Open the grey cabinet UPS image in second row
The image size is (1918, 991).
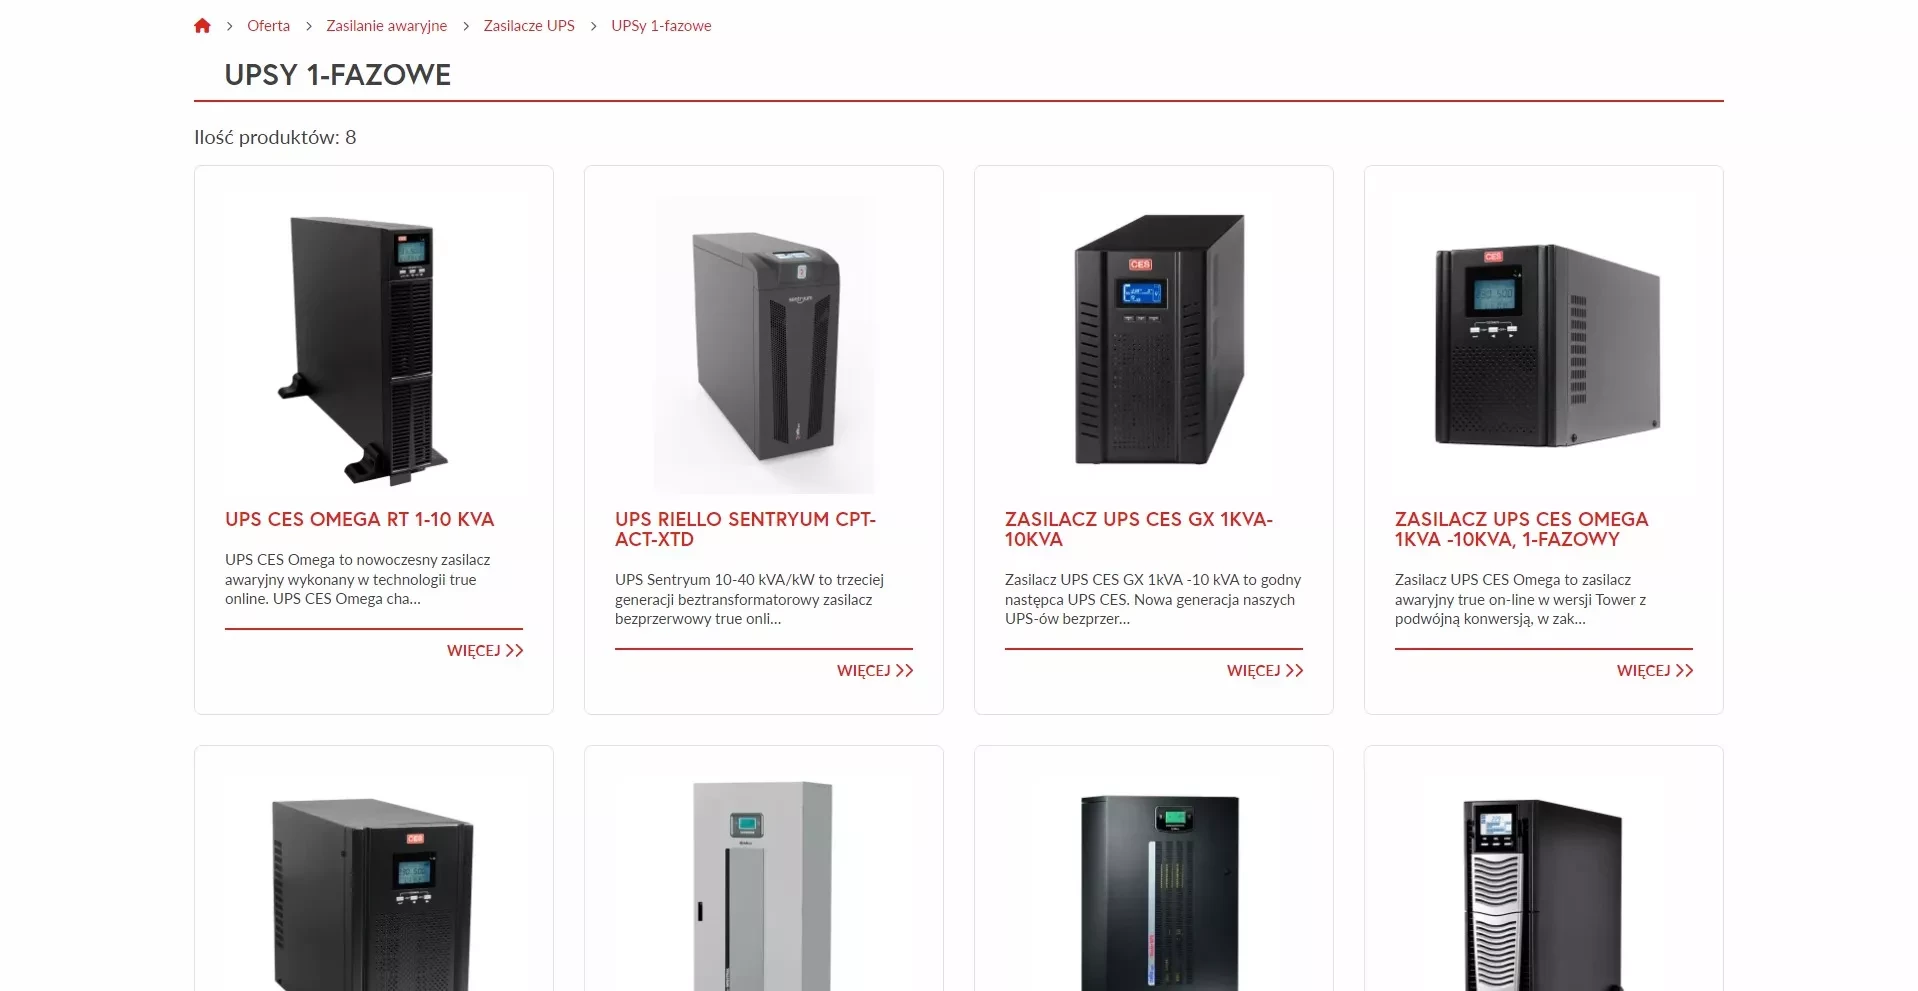(764, 884)
